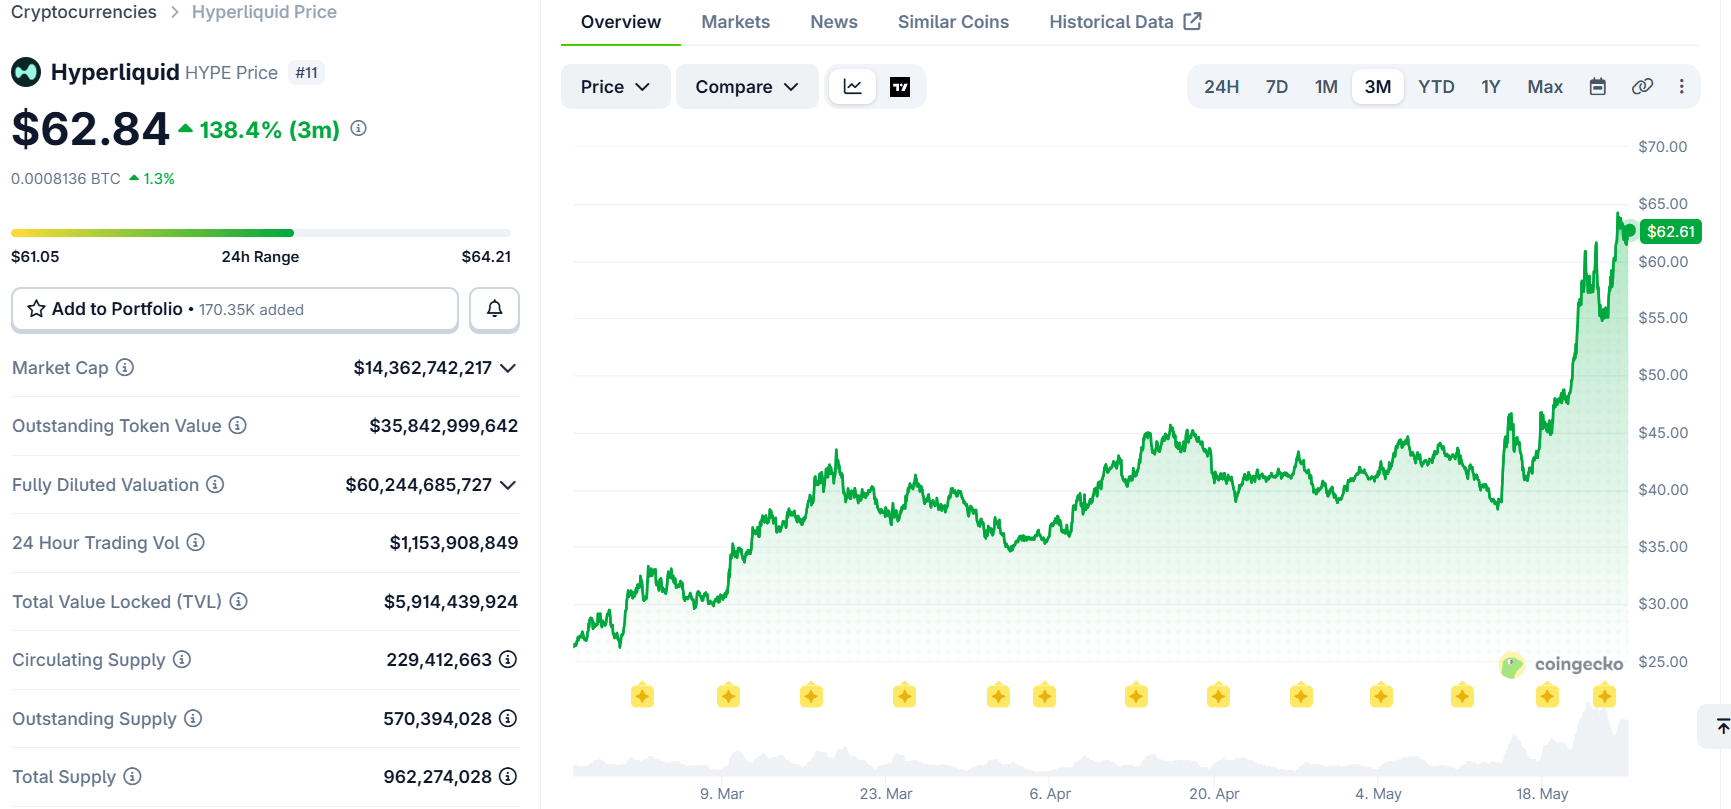Open the custom date range calendar icon
The image size is (1731, 809).
pos(1598,87)
